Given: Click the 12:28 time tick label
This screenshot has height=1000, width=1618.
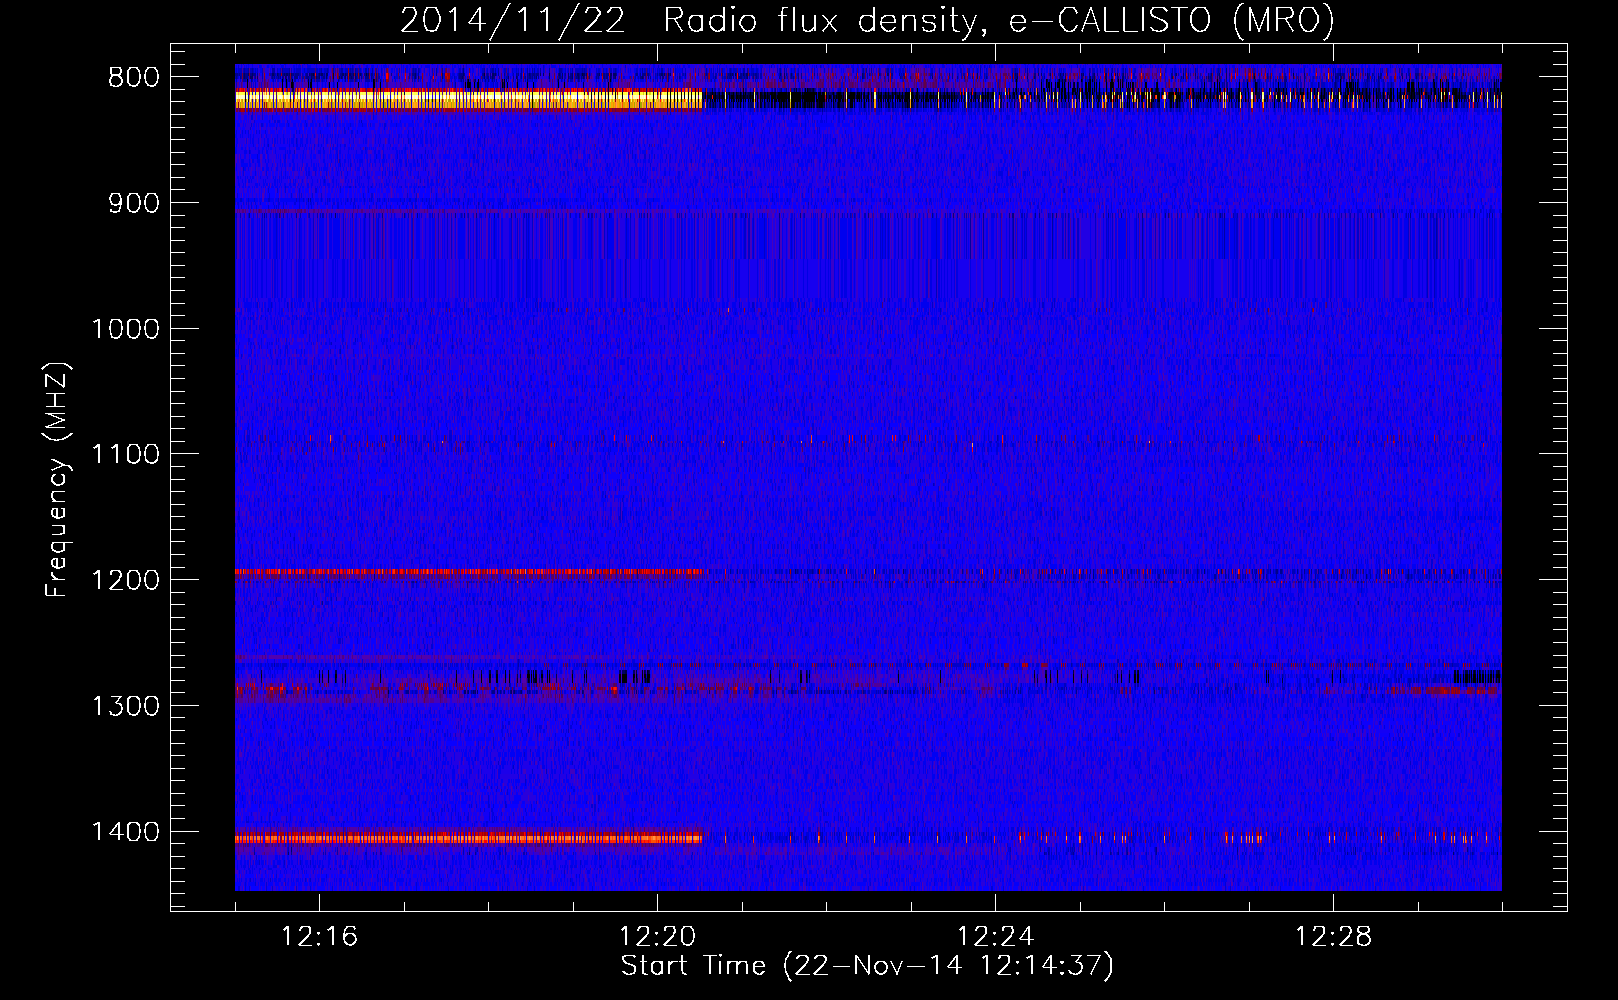Looking at the screenshot, I should (x=1333, y=937).
